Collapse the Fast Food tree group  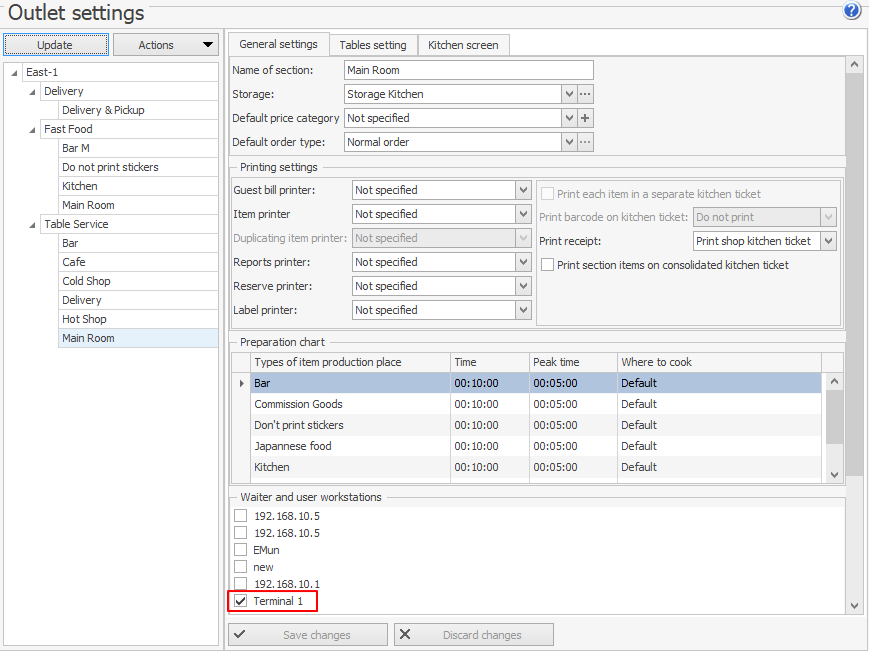[x=33, y=130]
